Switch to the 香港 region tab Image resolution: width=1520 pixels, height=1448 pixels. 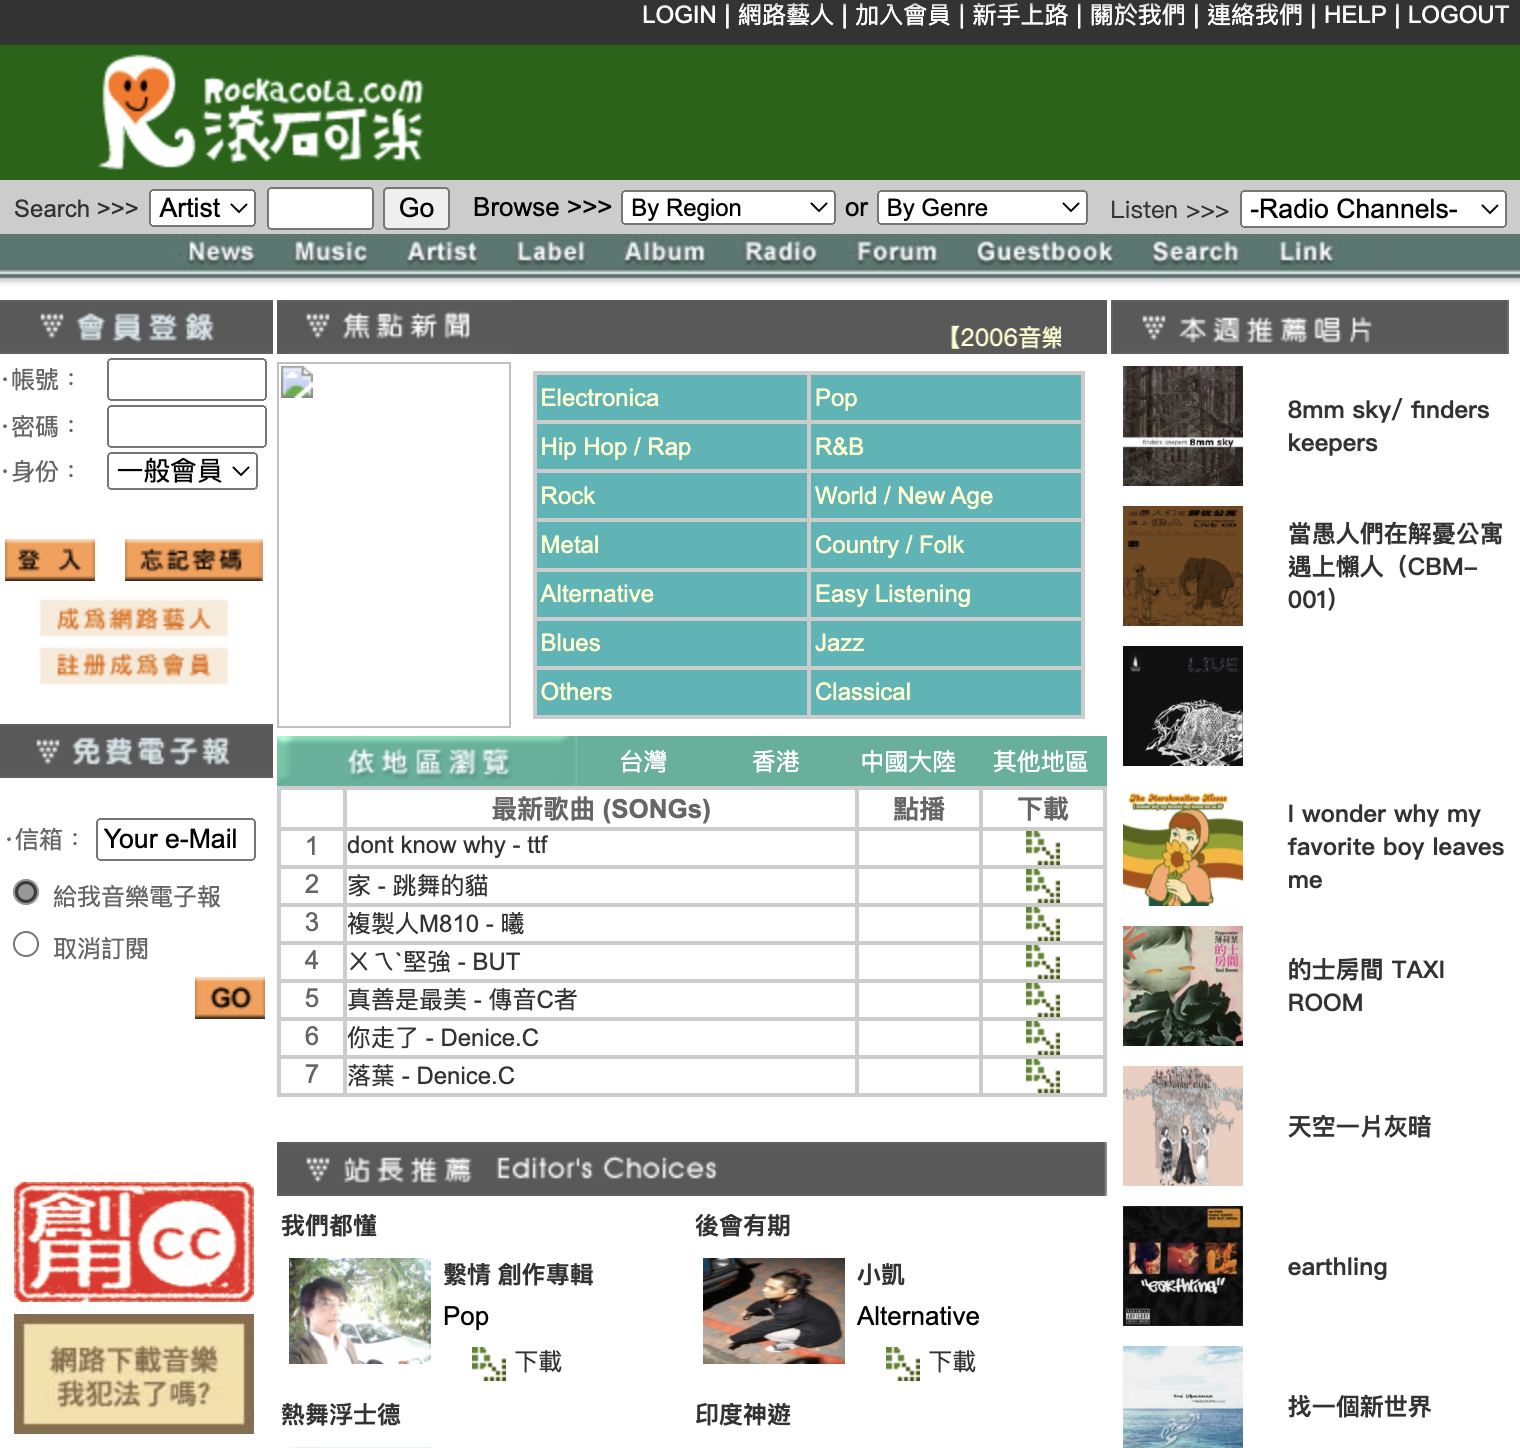[x=776, y=761]
